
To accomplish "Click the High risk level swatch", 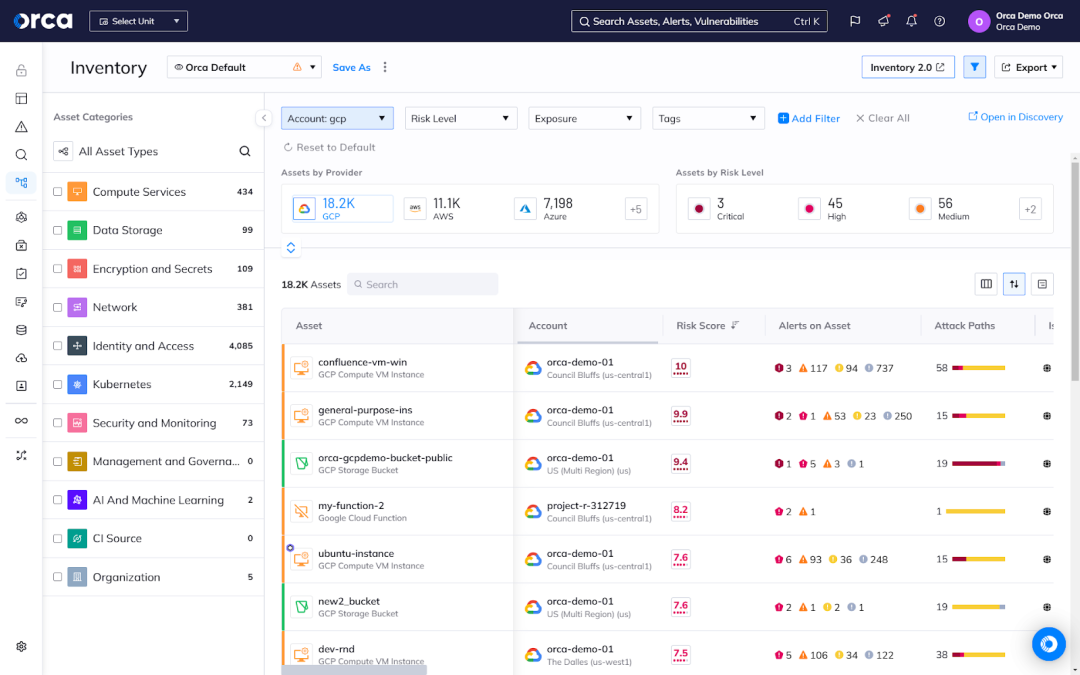I will coord(809,209).
